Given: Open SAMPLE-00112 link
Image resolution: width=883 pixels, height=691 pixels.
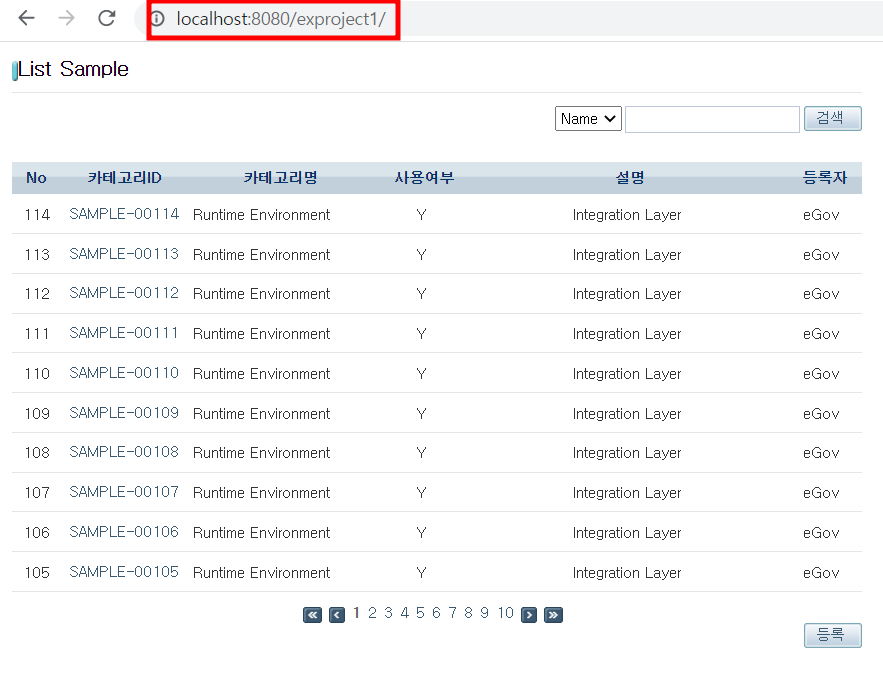Looking at the screenshot, I should (124, 293).
